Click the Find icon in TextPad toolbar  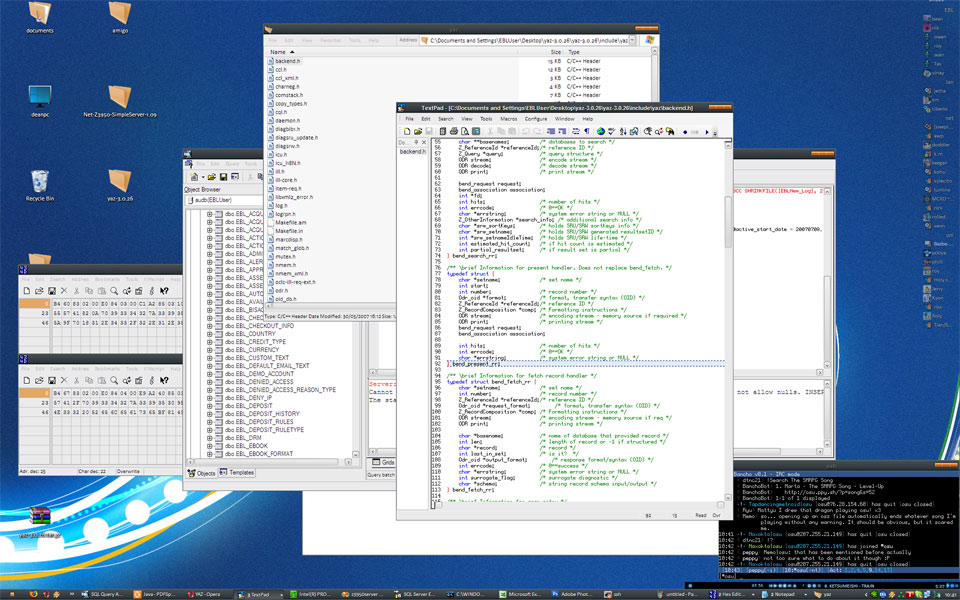[x=647, y=132]
